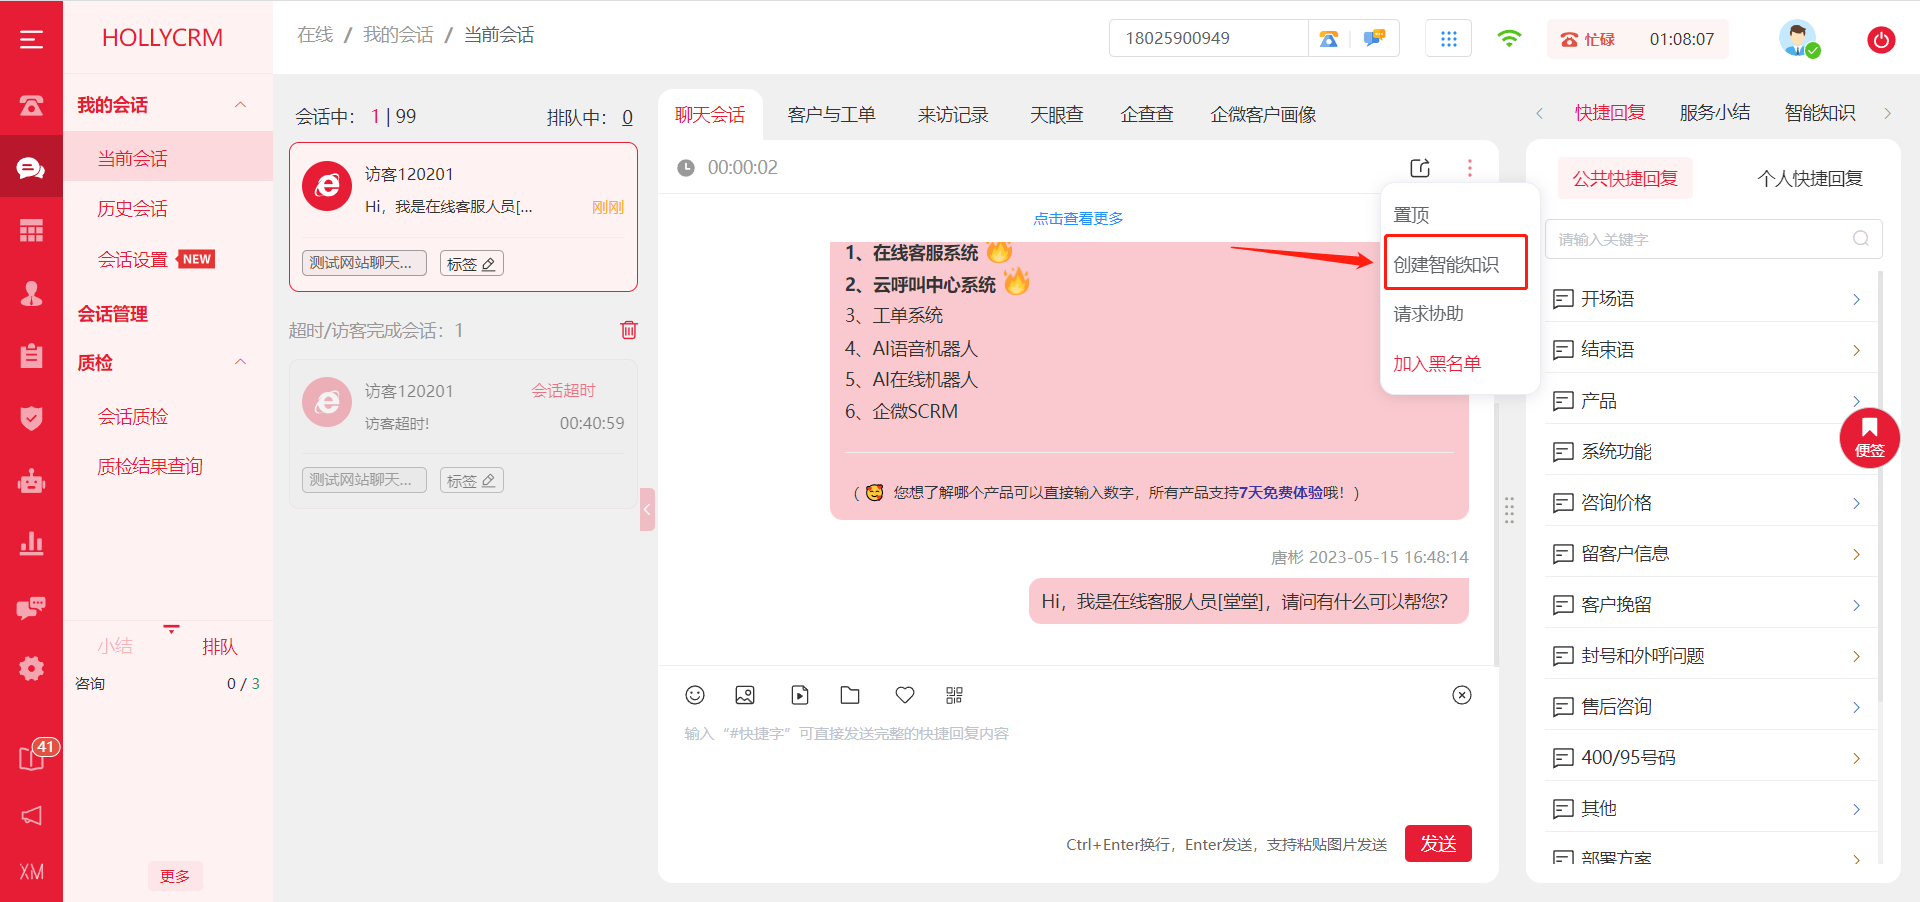
Task: Click 标签 edit button on active visitor card
Action: [x=472, y=264]
